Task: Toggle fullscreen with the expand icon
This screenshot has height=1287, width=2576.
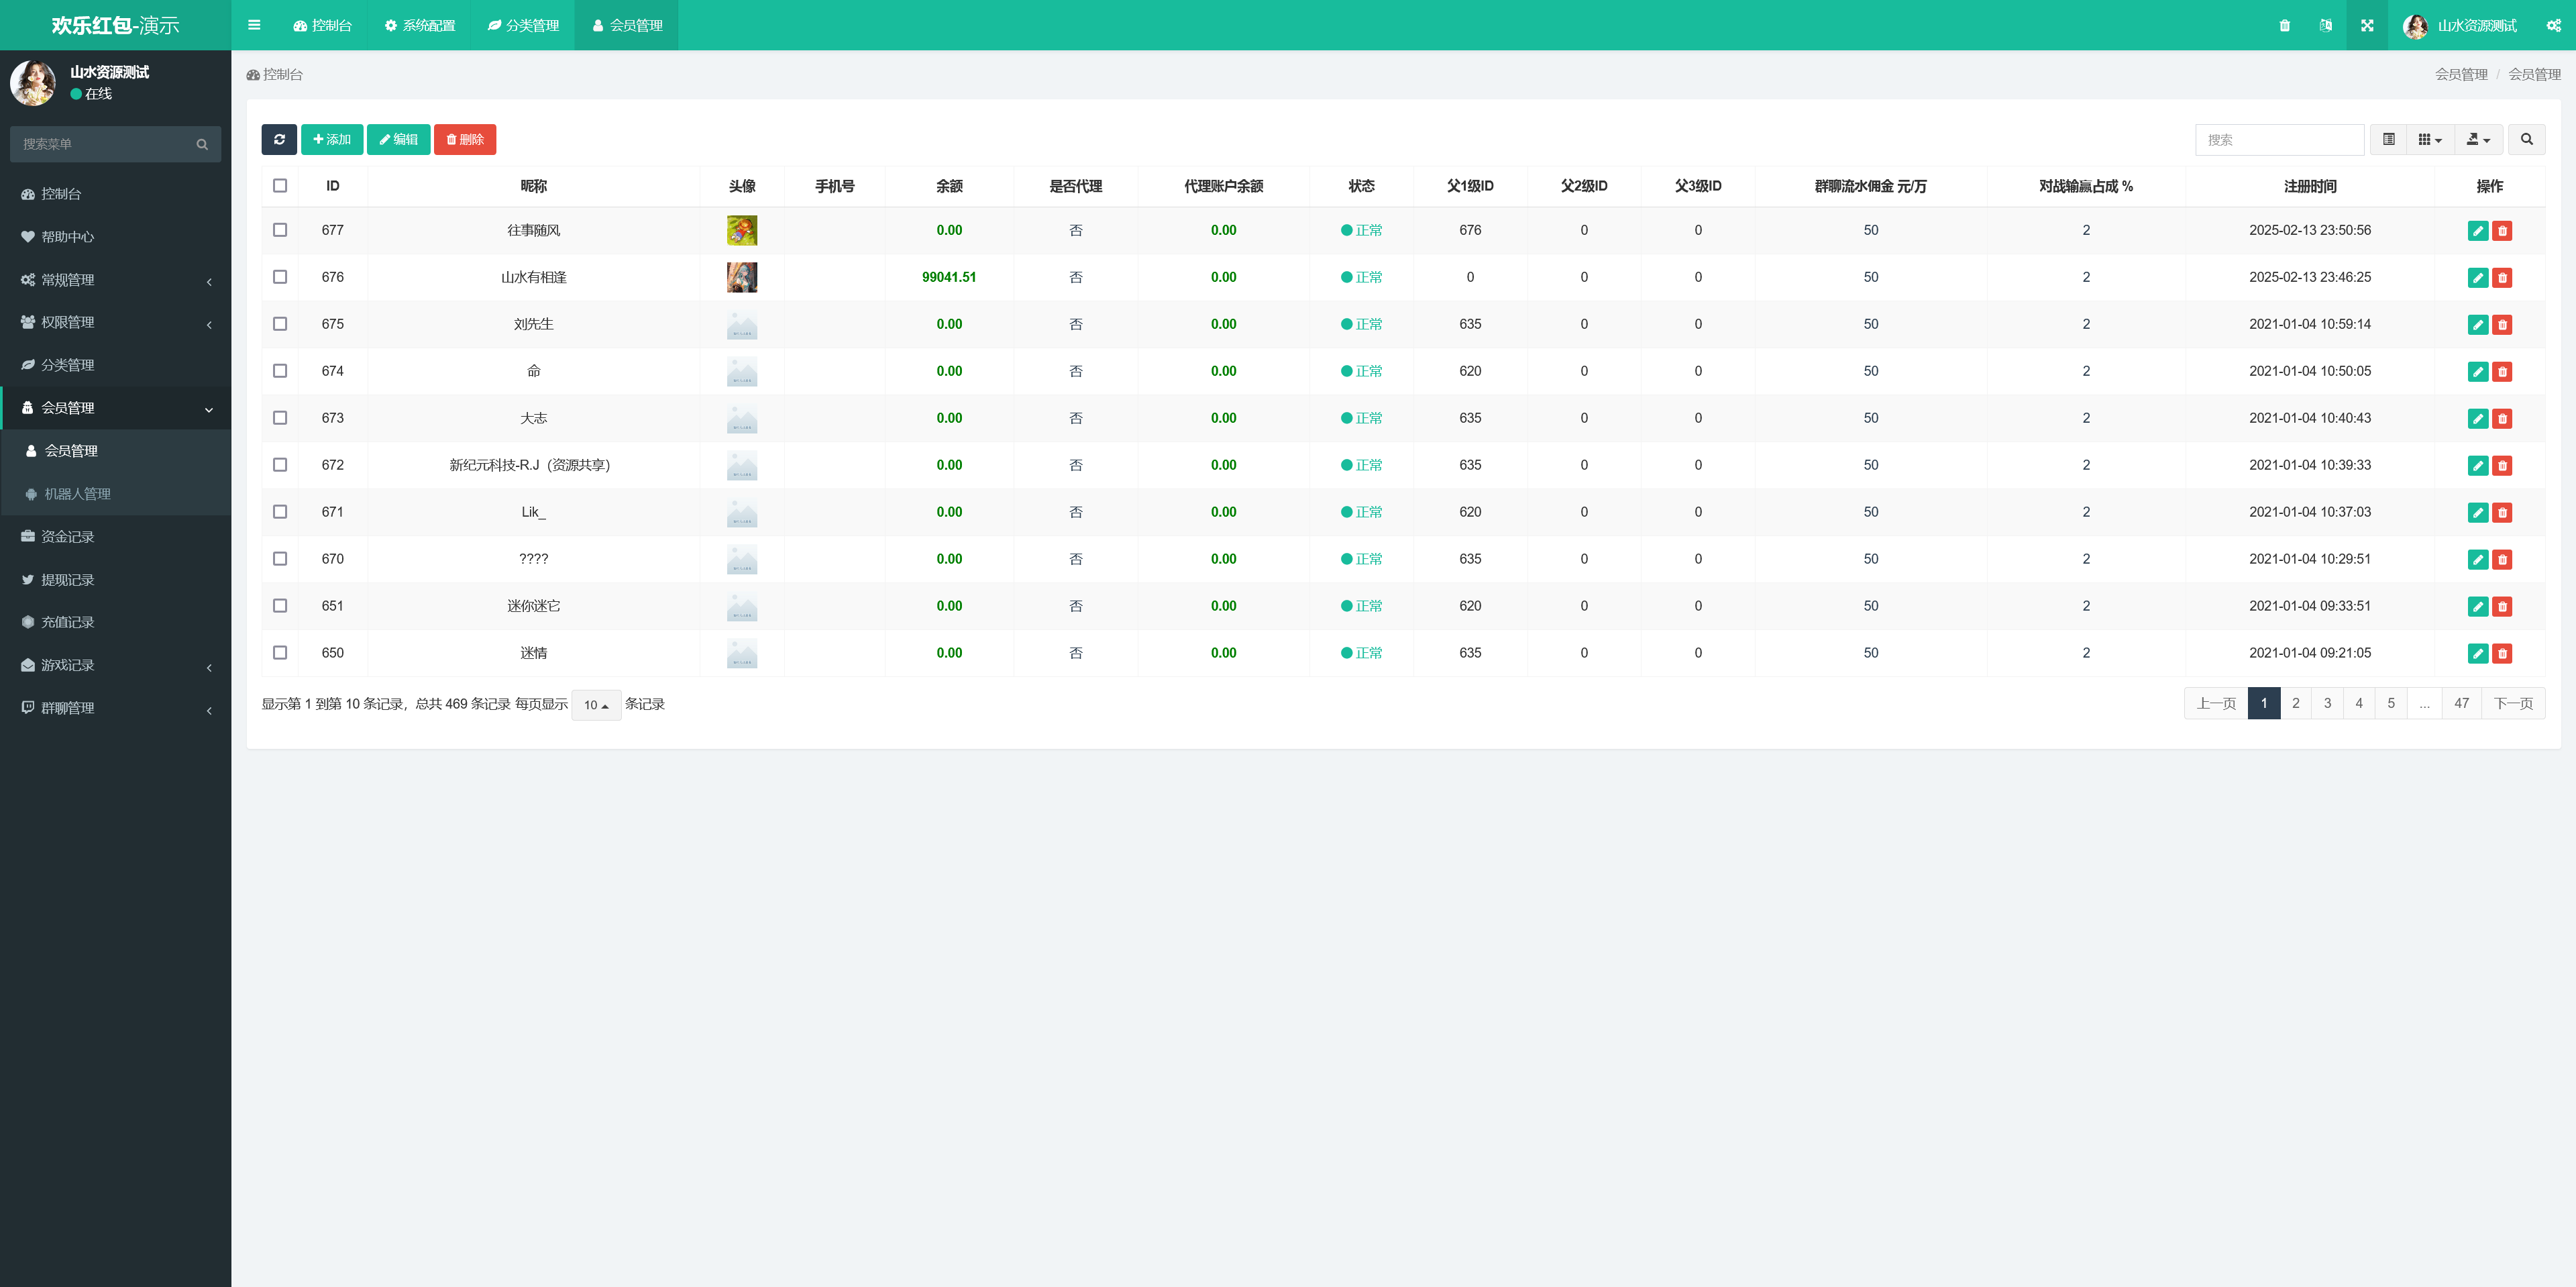Action: click(x=2366, y=25)
